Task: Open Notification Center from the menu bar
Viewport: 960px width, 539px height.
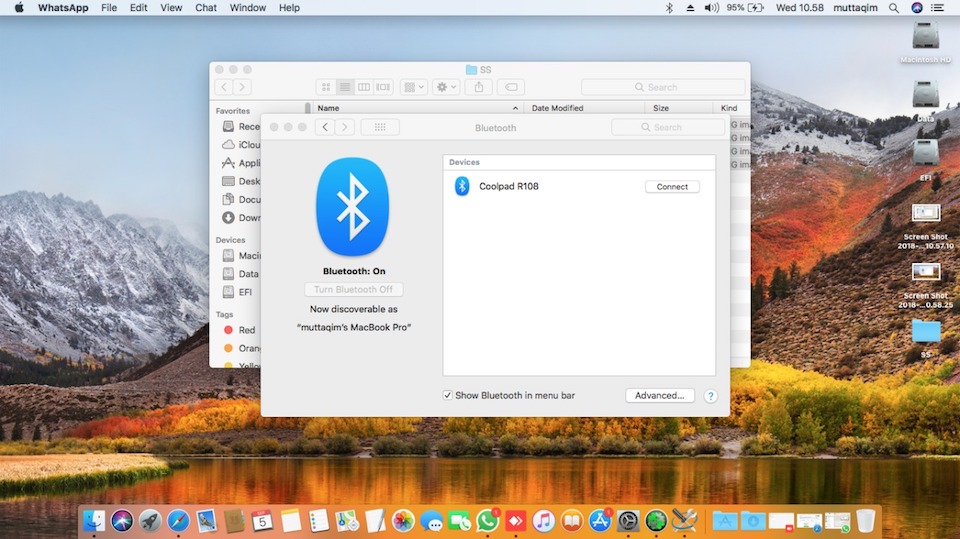Action: tap(937, 8)
